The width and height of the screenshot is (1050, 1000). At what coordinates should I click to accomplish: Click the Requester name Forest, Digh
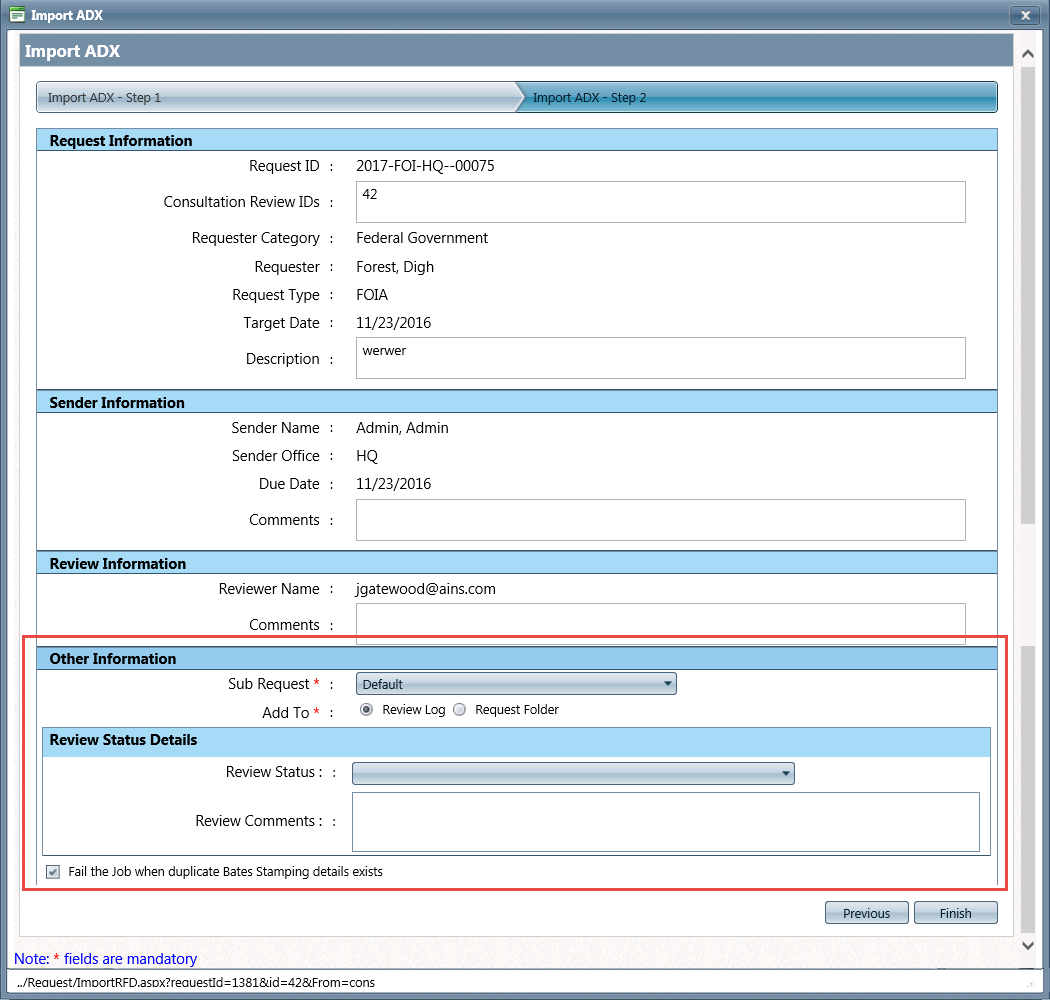tap(395, 267)
